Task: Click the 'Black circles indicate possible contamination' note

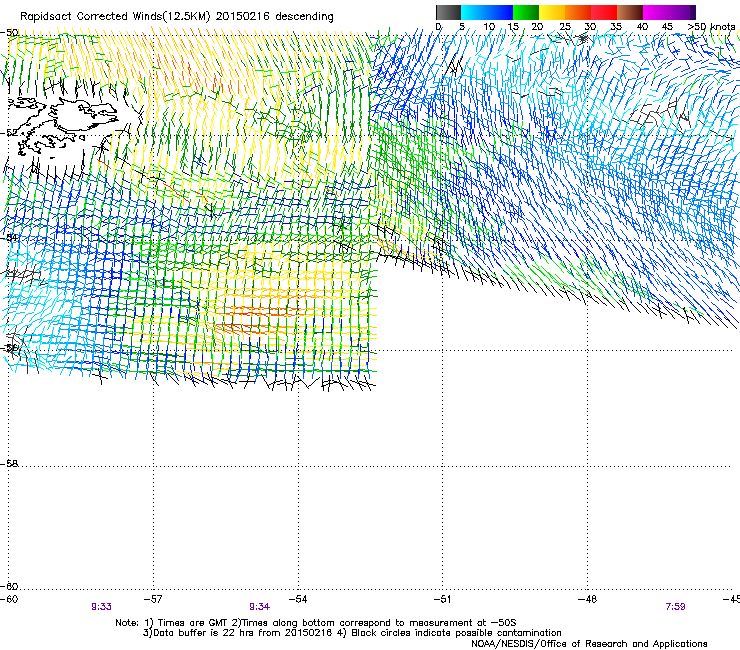Action: (x=456, y=633)
